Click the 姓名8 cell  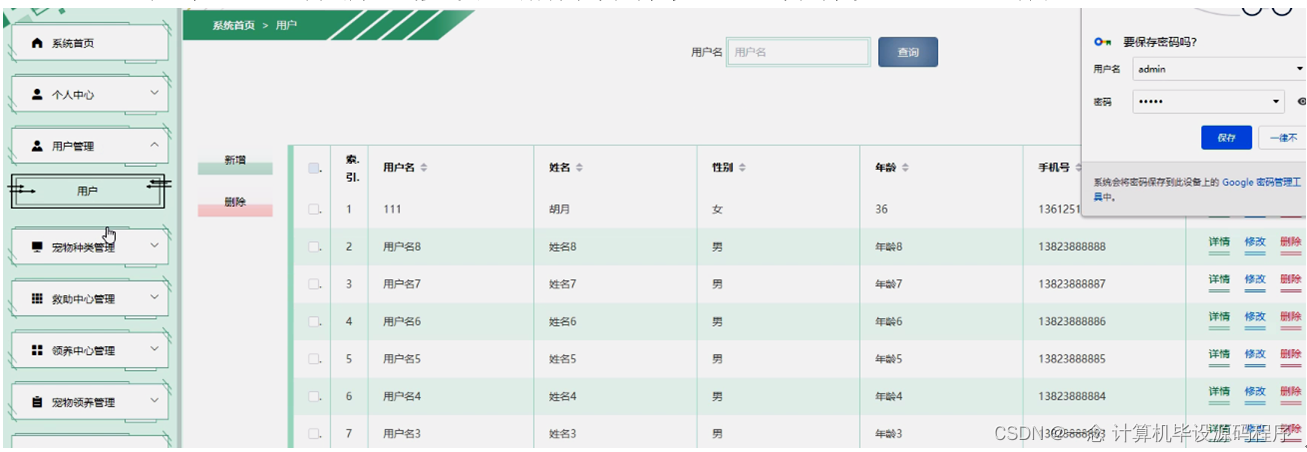563,247
